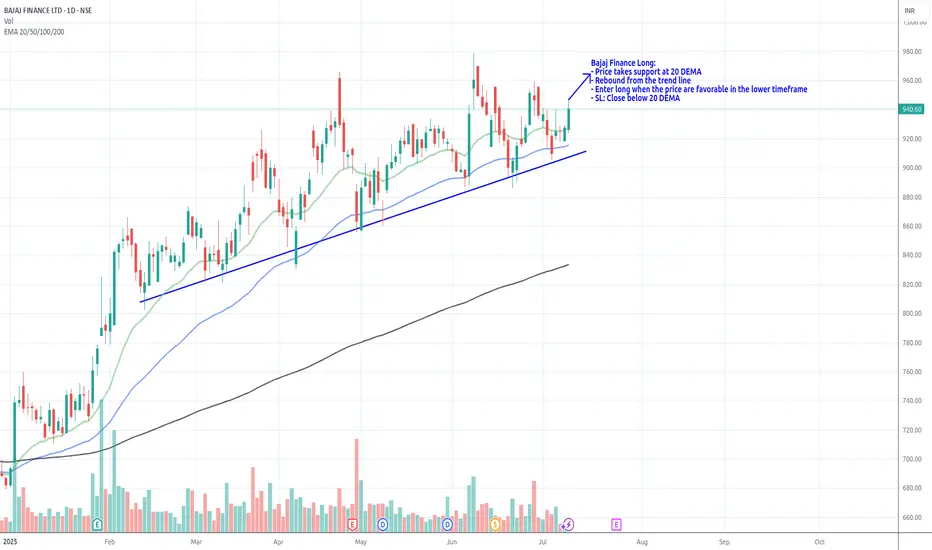Screen dimensions: 932x550
Task: Open the purple lightning latest-news marker
Action: click(568, 524)
